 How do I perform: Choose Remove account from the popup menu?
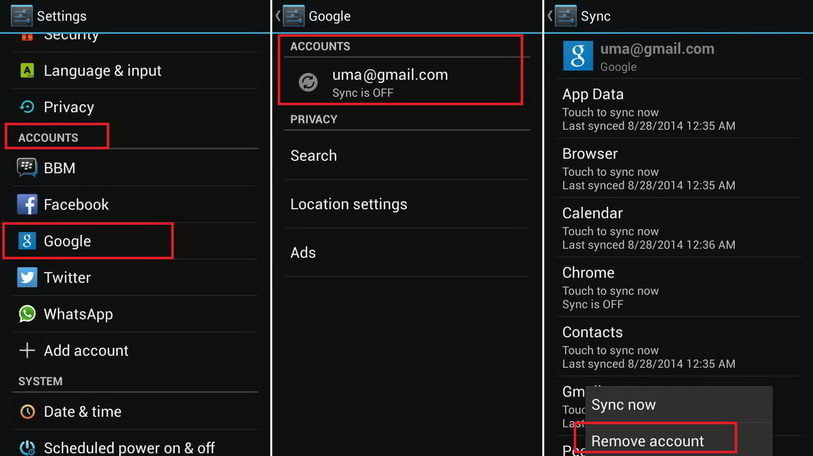tap(679, 441)
